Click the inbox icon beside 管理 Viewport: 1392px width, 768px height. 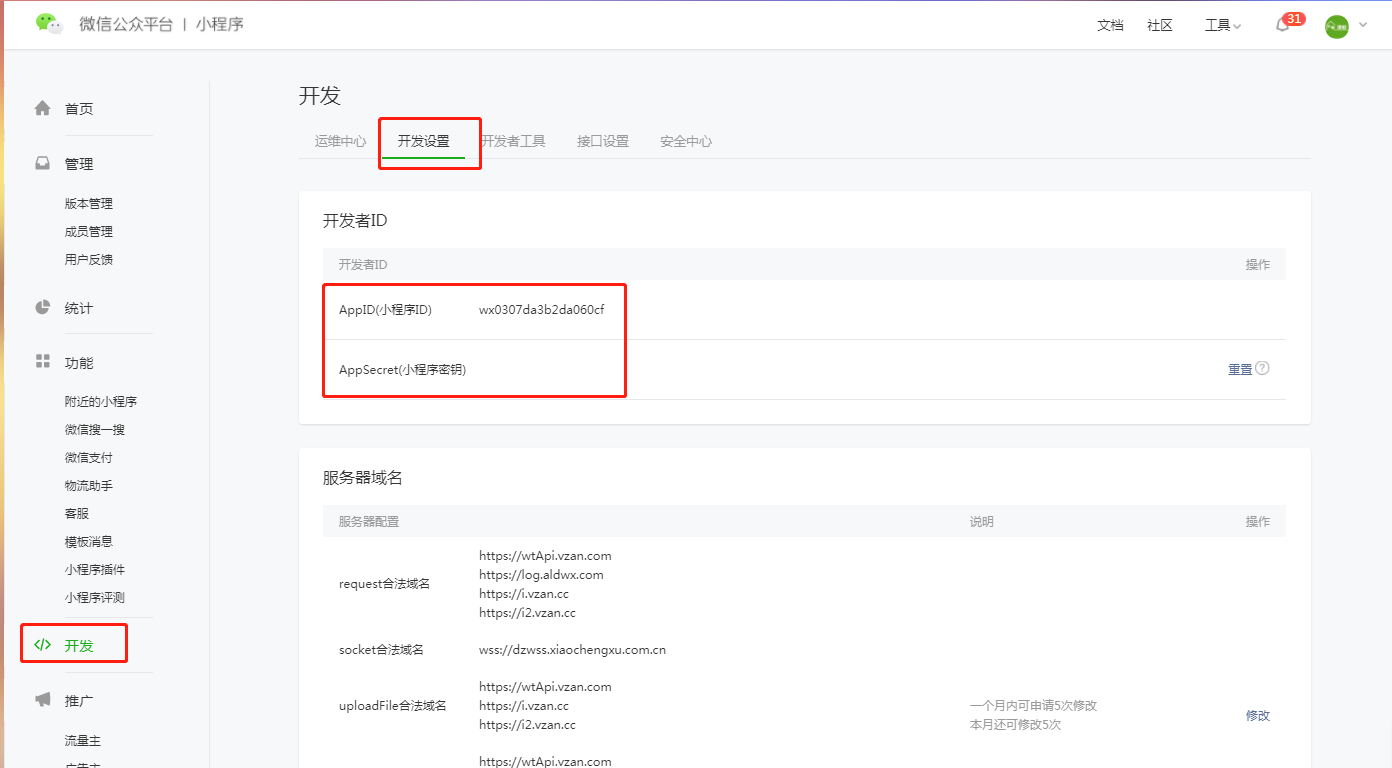(42, 163)
